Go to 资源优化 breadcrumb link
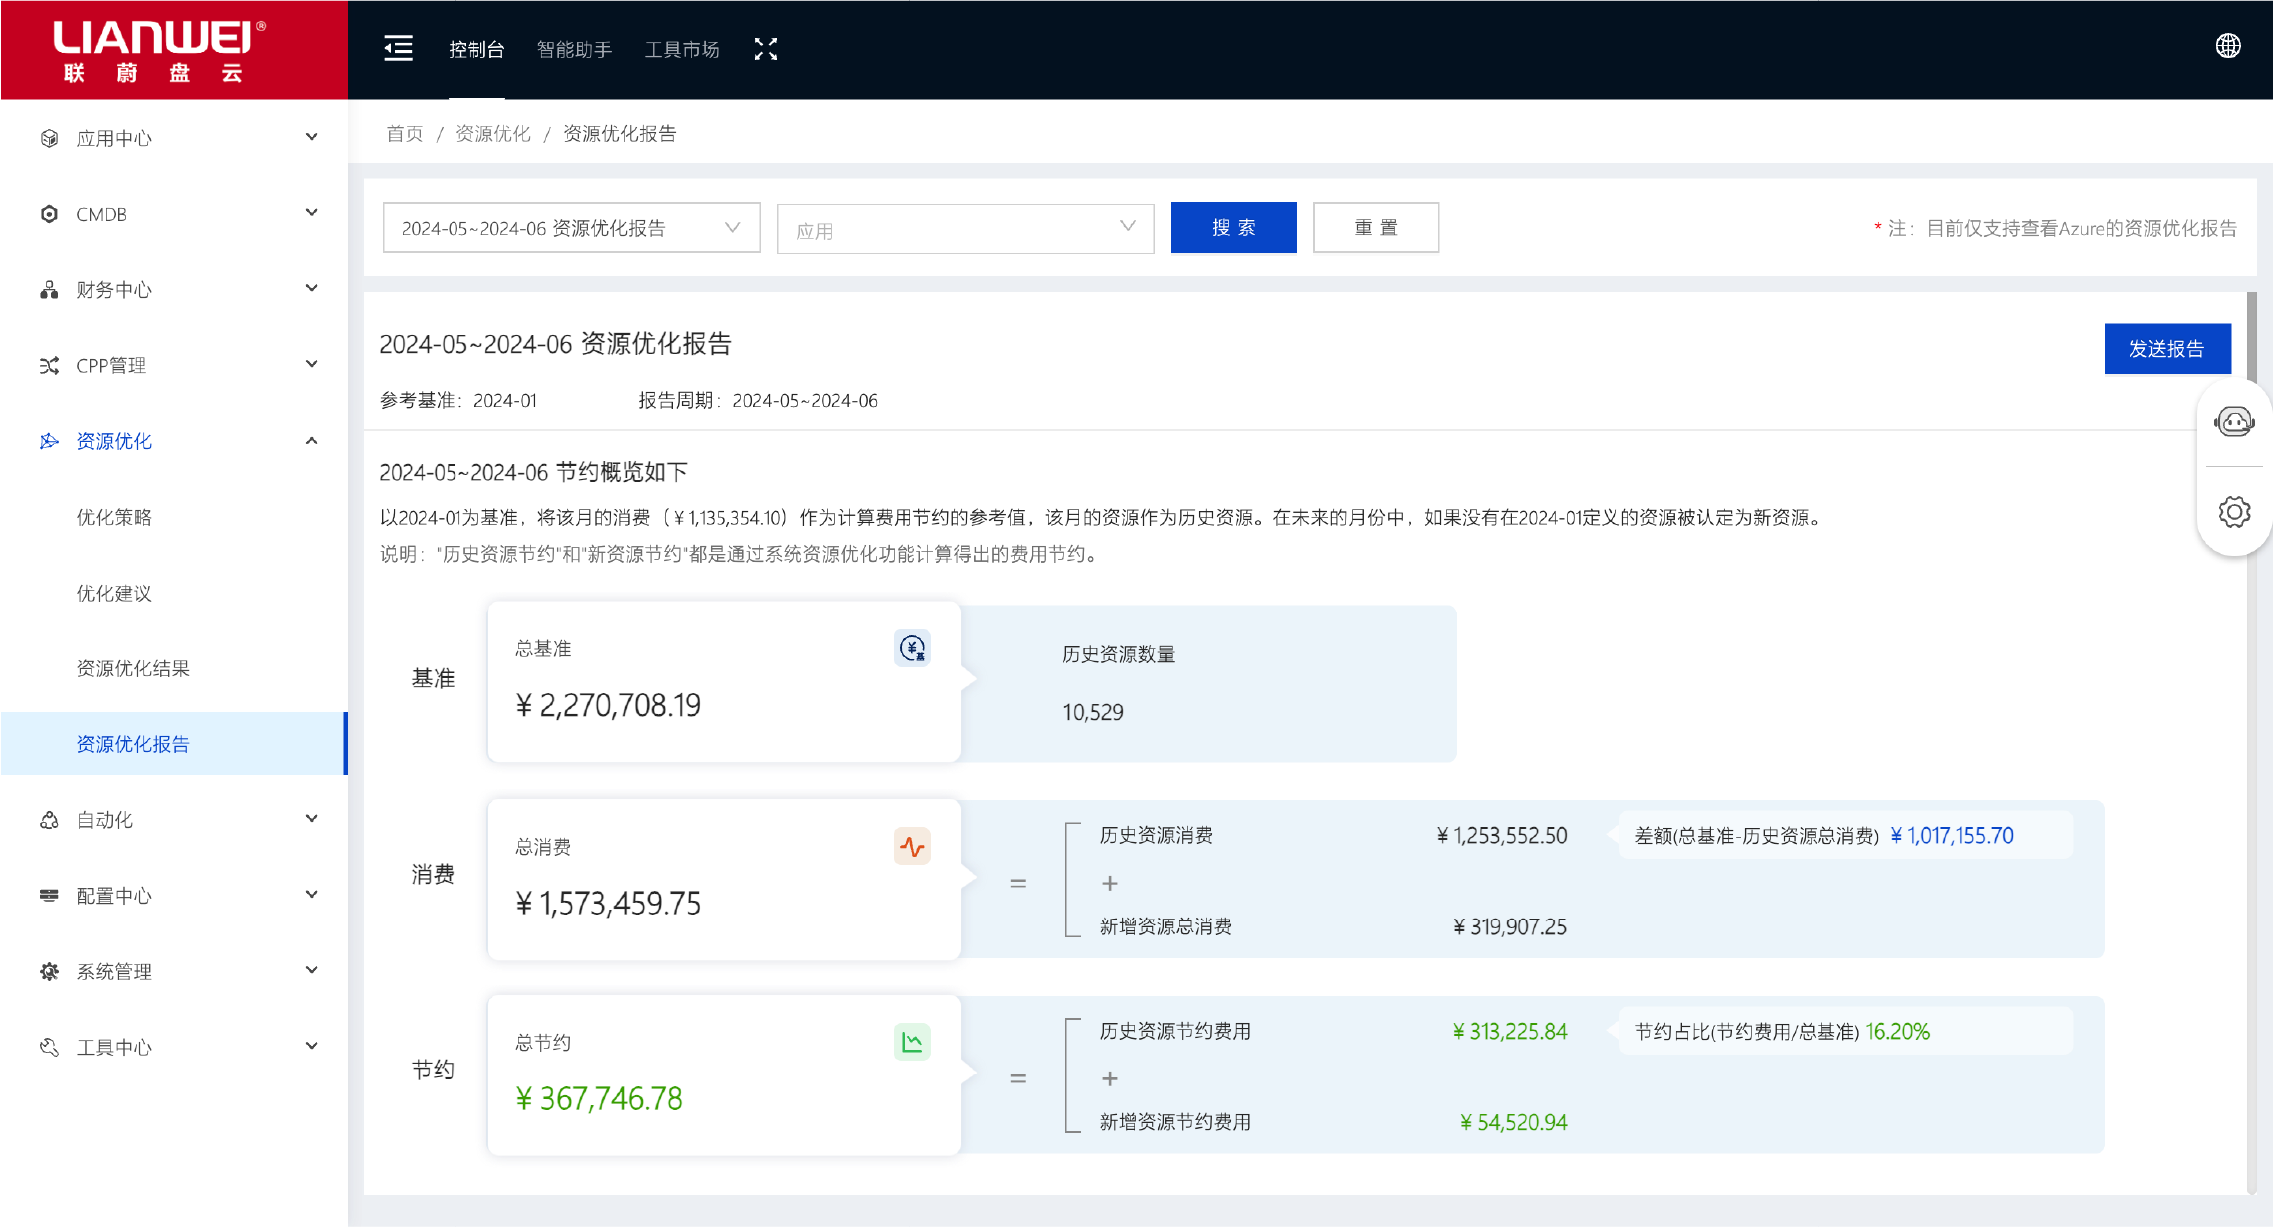2273x1227 pixels. (493, 134)
